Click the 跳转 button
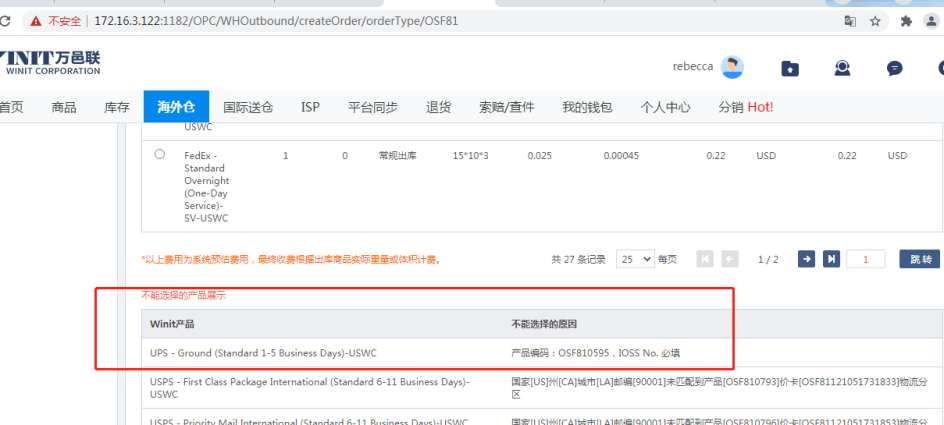The image size is (944, 425). pyautogui.click(x=919, y=259)
